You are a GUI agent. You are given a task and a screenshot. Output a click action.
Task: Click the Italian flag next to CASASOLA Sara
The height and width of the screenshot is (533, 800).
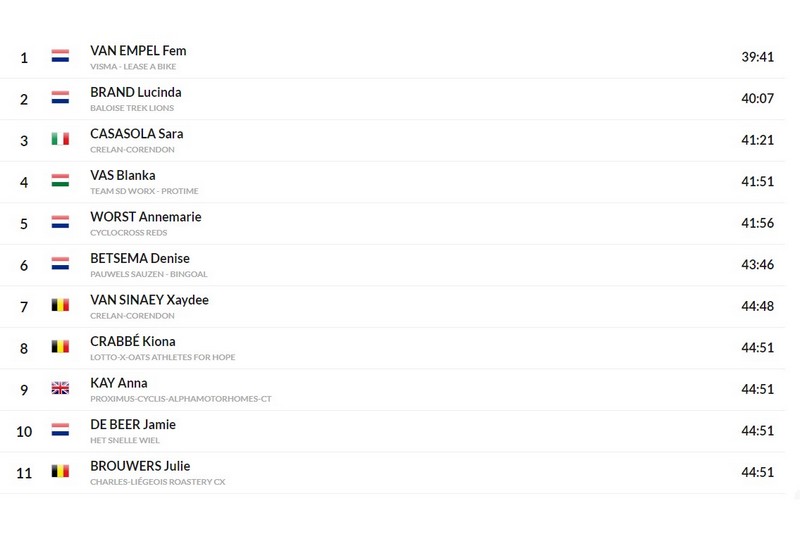pos(60,139)
